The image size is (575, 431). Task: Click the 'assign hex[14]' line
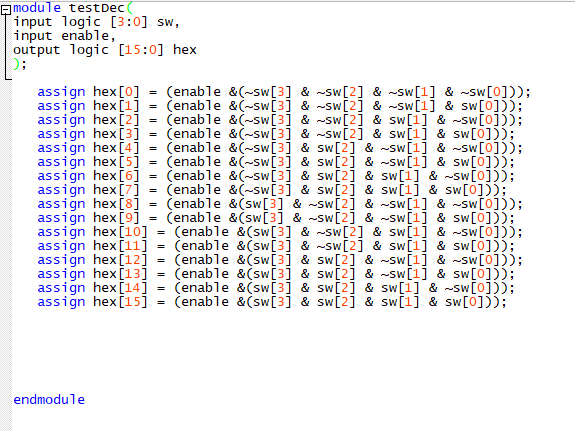point(276,288)
